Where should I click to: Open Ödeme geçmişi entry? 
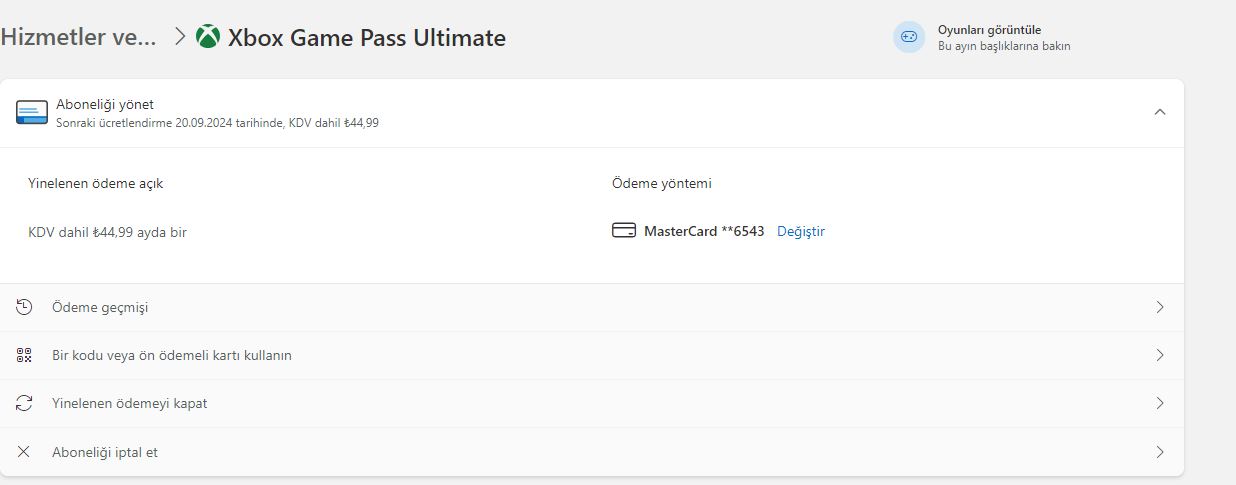592,307
